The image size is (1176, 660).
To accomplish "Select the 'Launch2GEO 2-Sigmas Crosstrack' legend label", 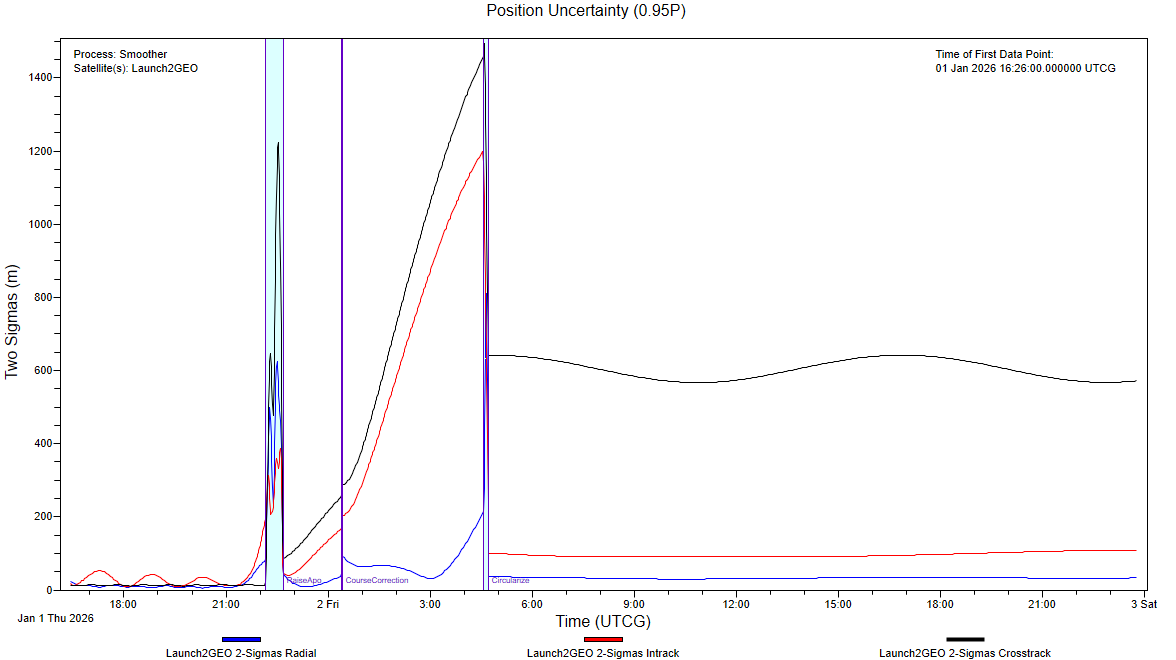I will tap(965, 653).
